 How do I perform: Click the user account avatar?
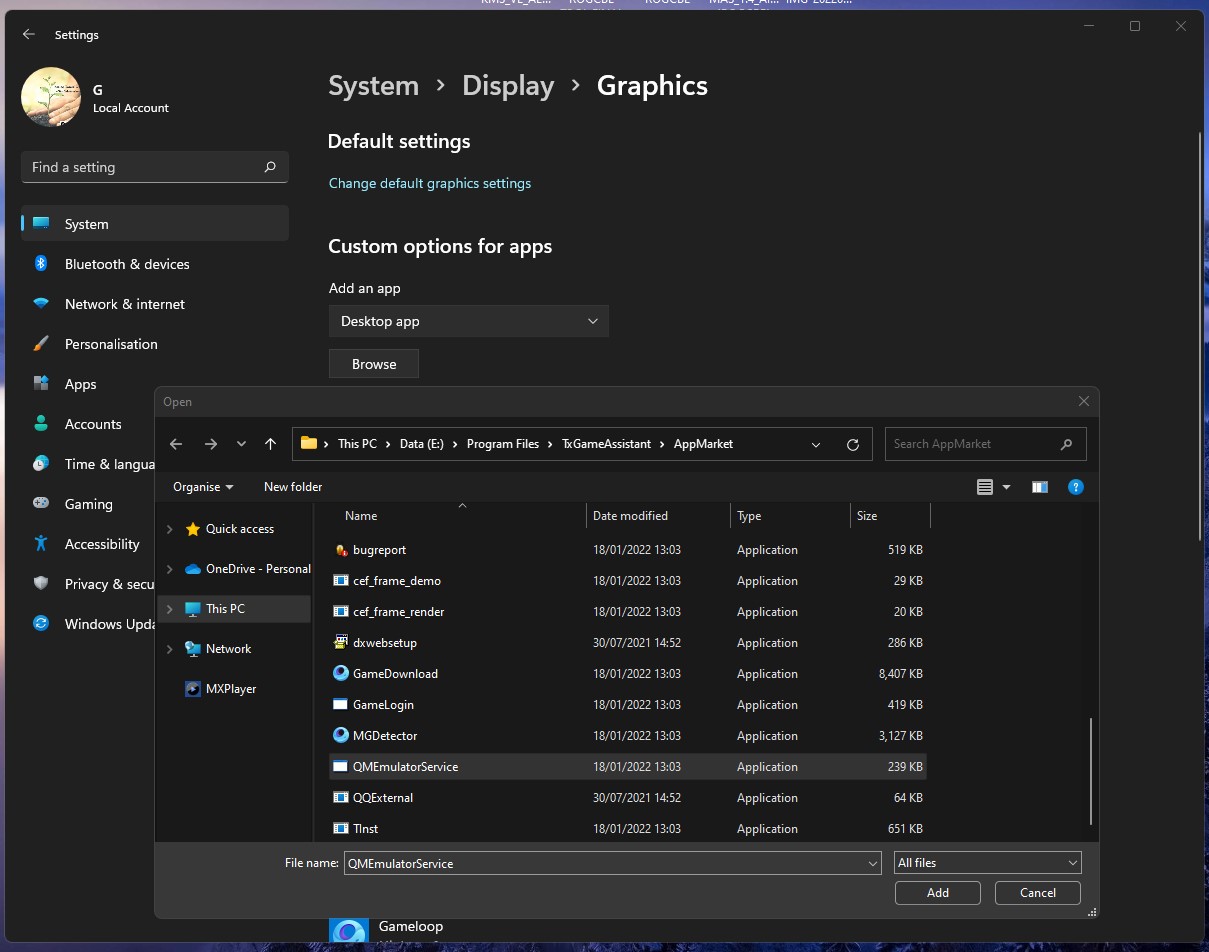[x=51, y=97]
